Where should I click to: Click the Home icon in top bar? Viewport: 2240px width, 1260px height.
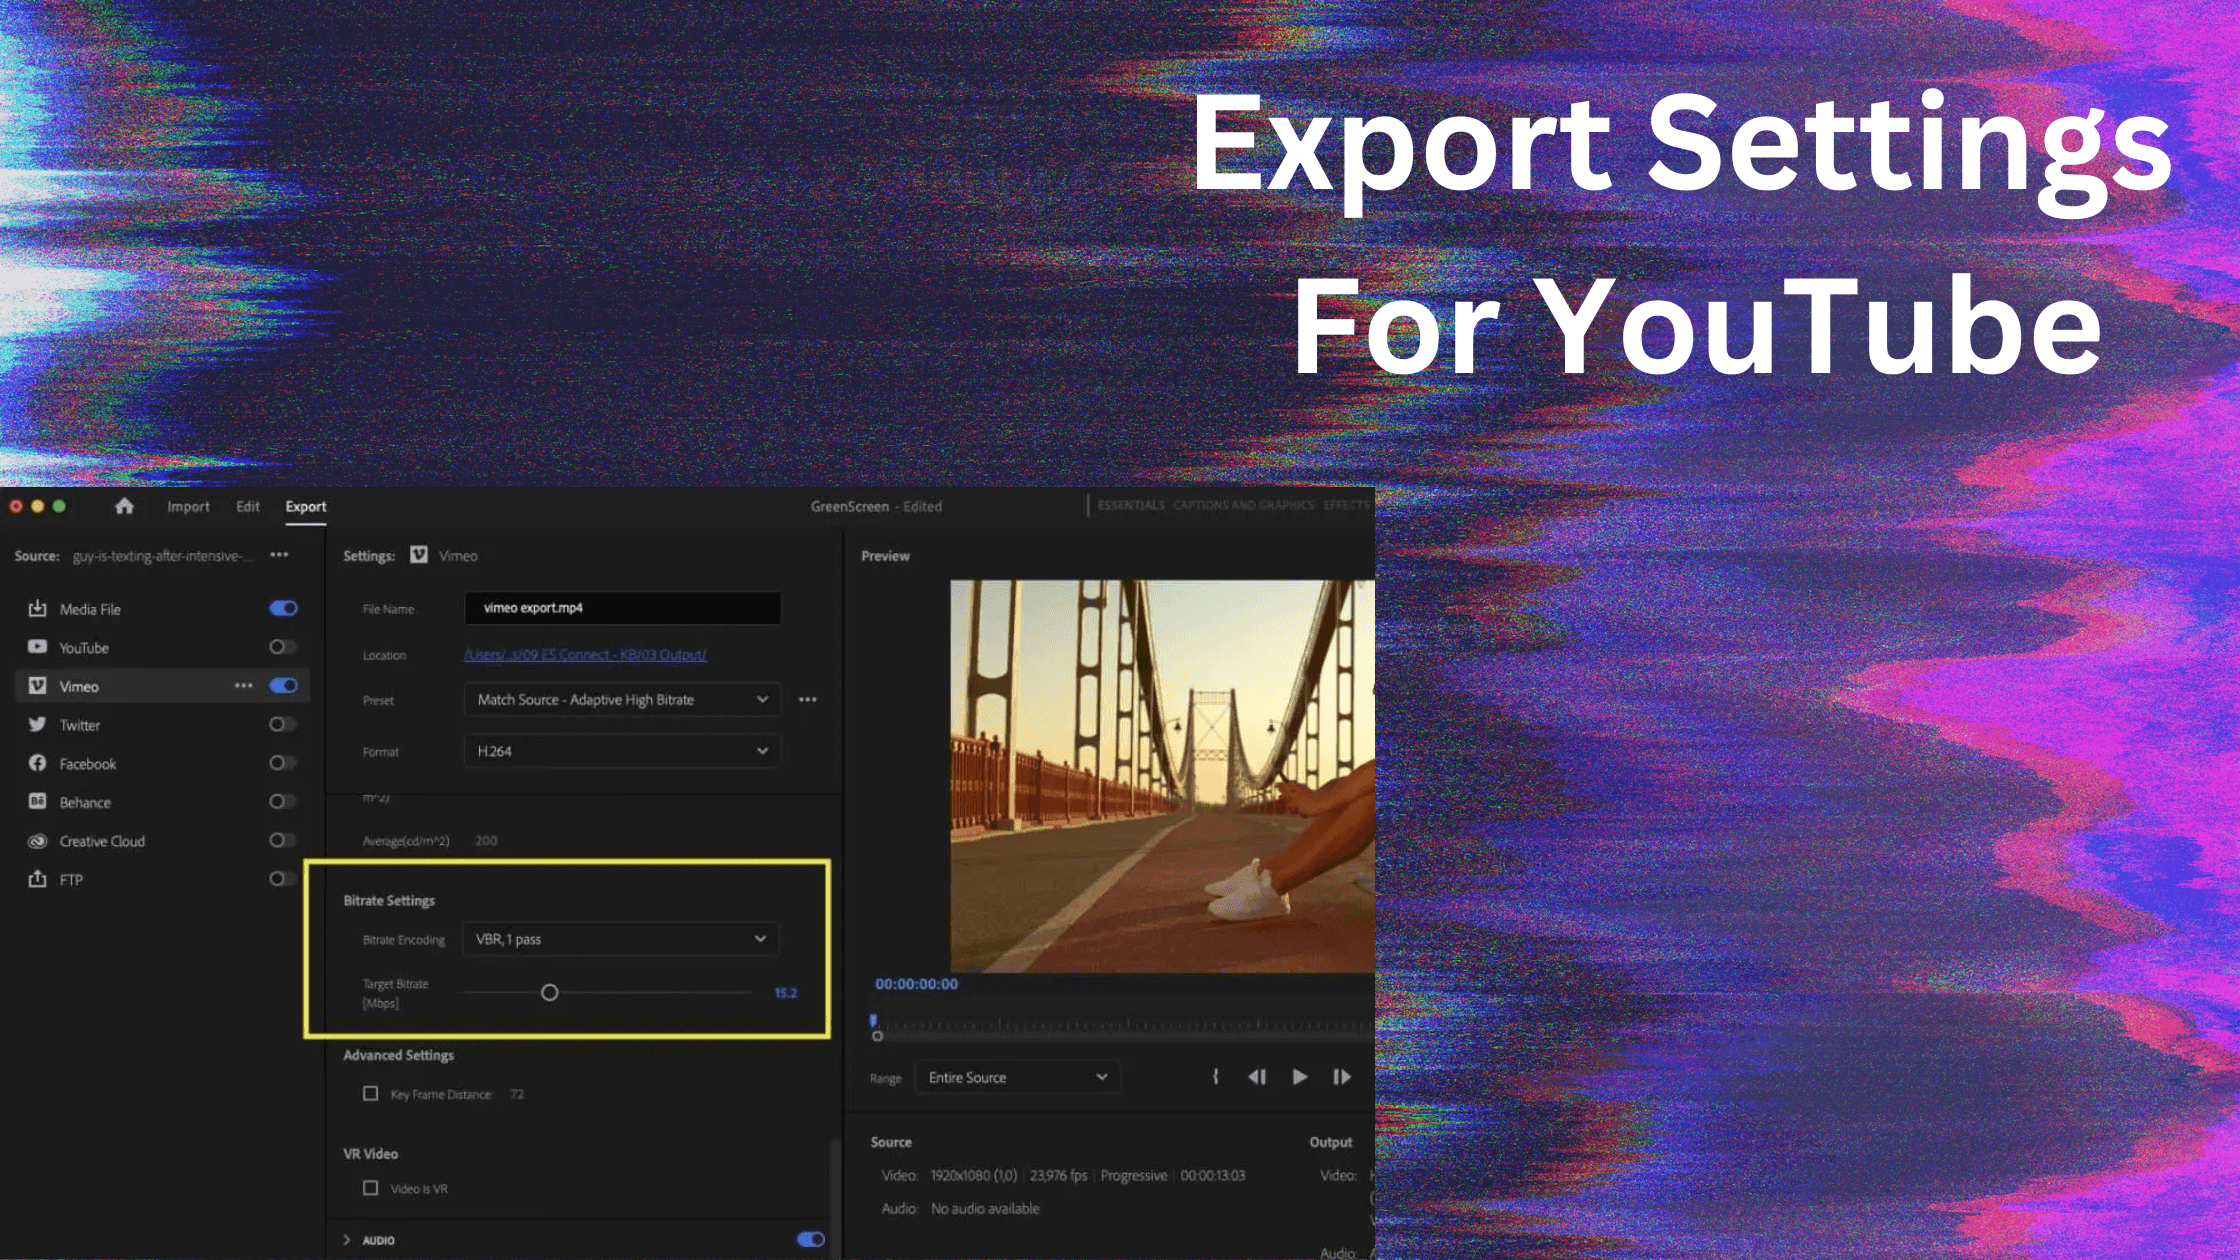(124, 506)
